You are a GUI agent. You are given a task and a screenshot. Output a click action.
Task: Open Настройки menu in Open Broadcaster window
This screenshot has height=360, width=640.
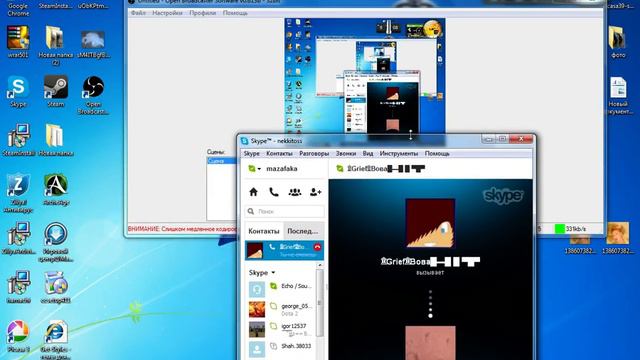point(167,13)
